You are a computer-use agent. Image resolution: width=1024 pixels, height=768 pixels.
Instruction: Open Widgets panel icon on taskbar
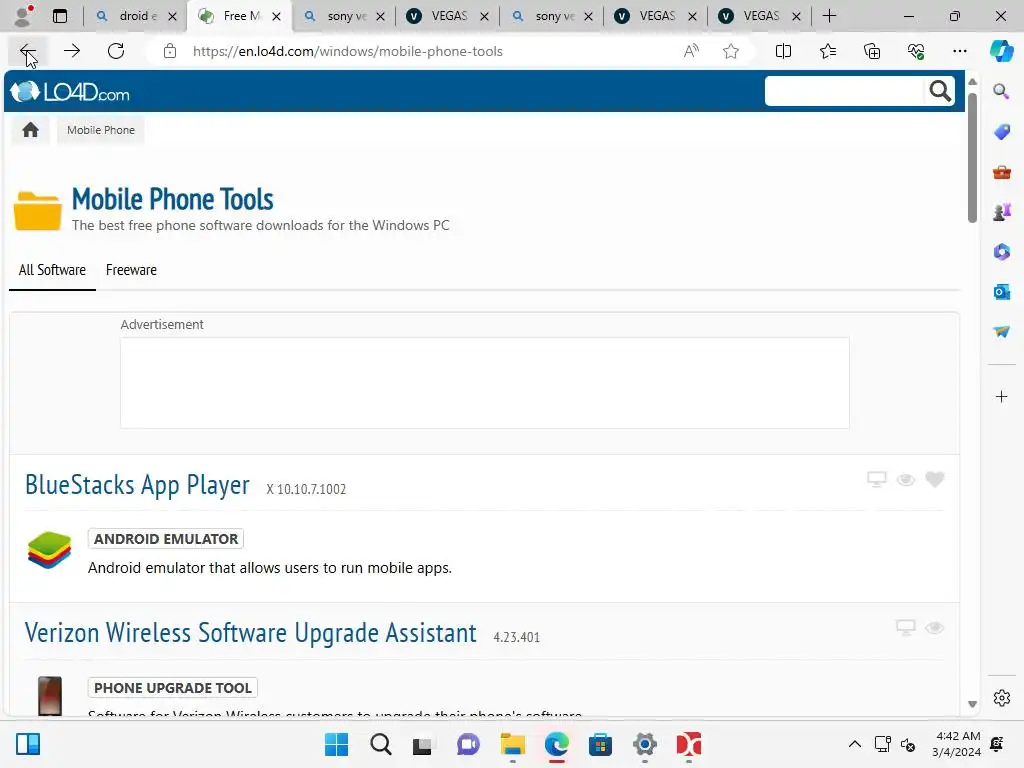(x=28, y=744)
